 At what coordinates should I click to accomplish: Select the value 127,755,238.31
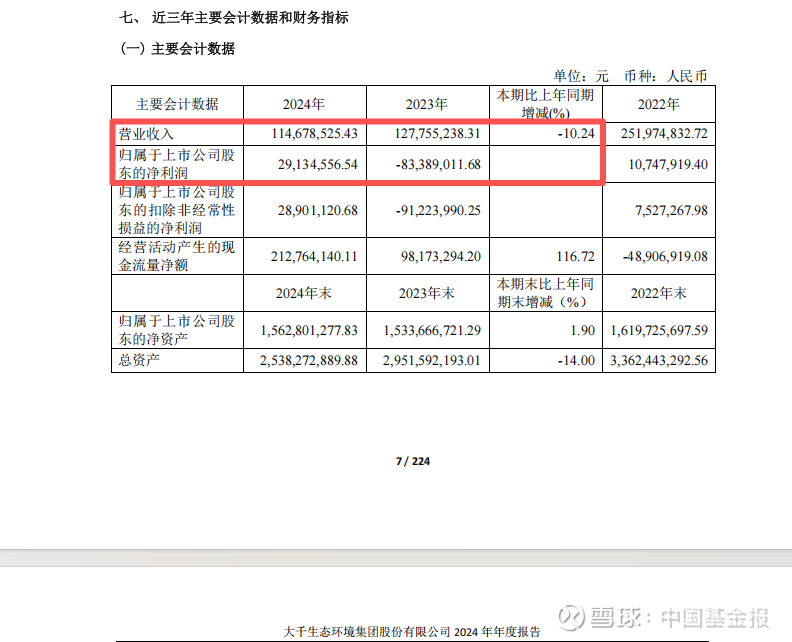pos(437,134)
